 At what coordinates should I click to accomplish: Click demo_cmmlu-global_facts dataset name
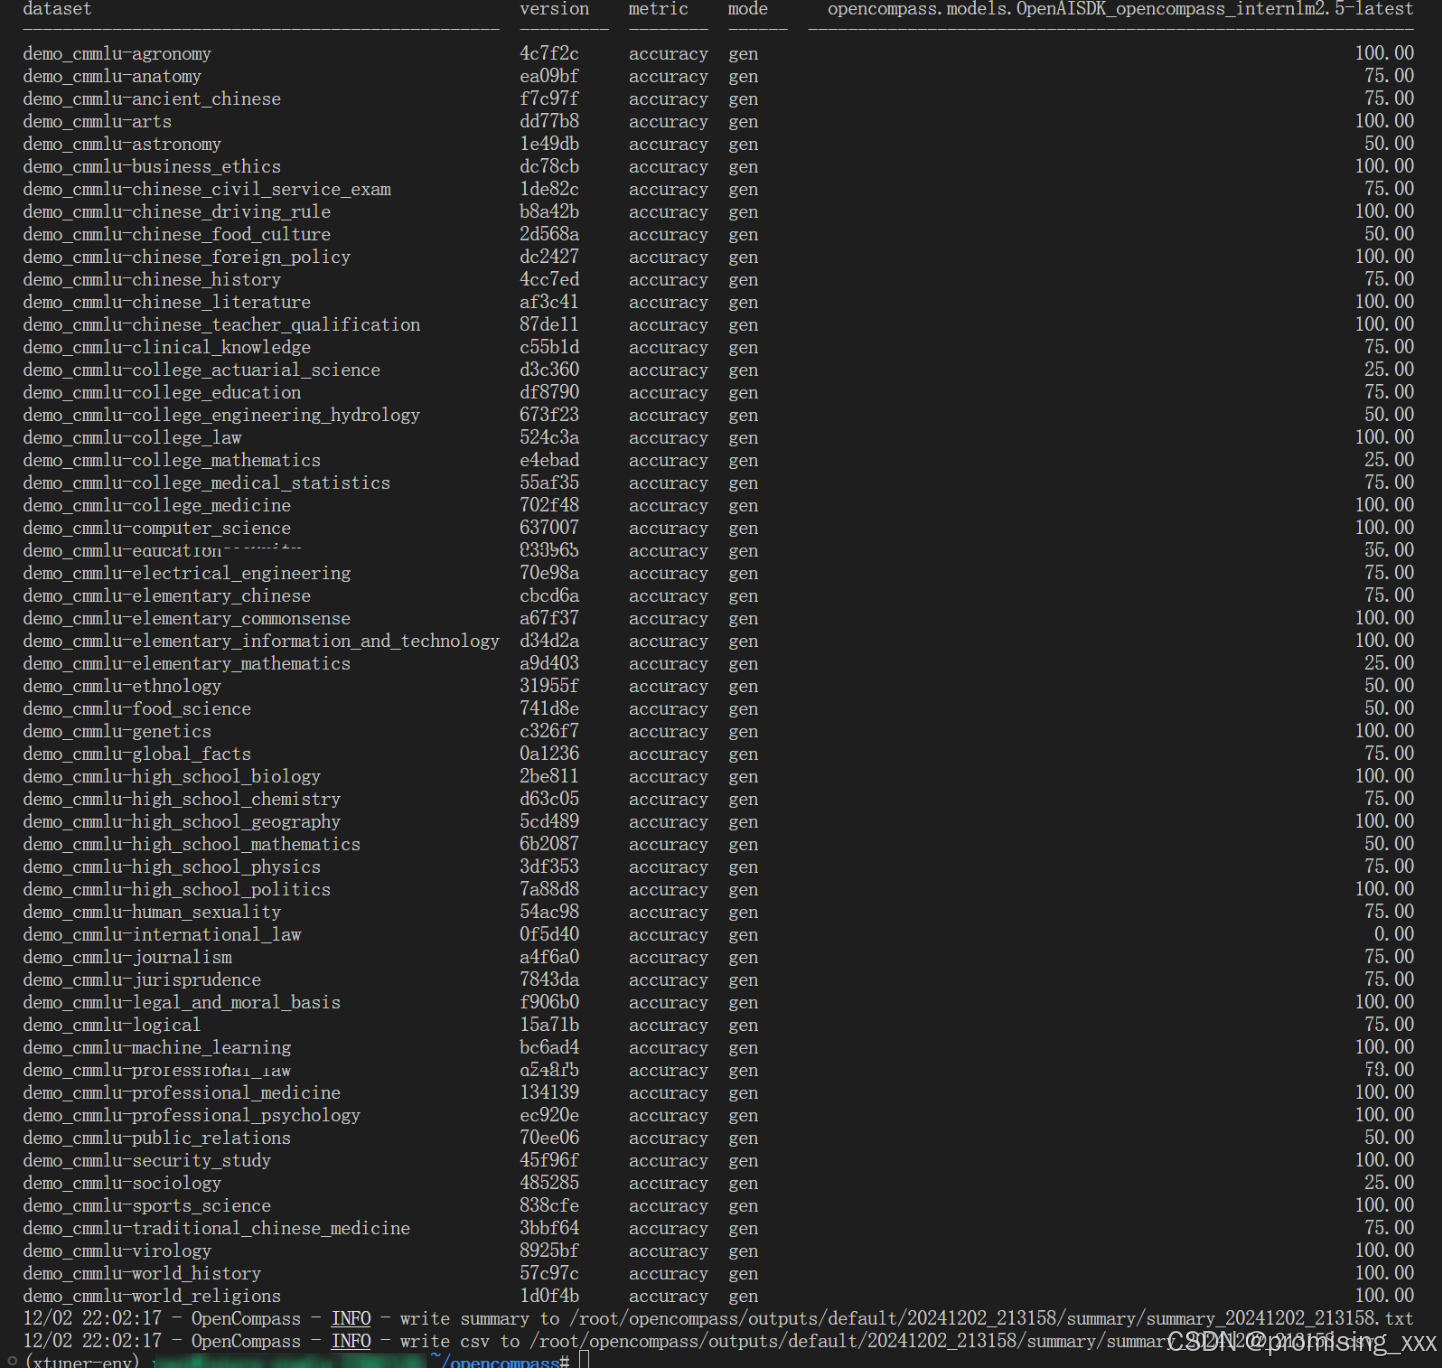coord(137,754)
